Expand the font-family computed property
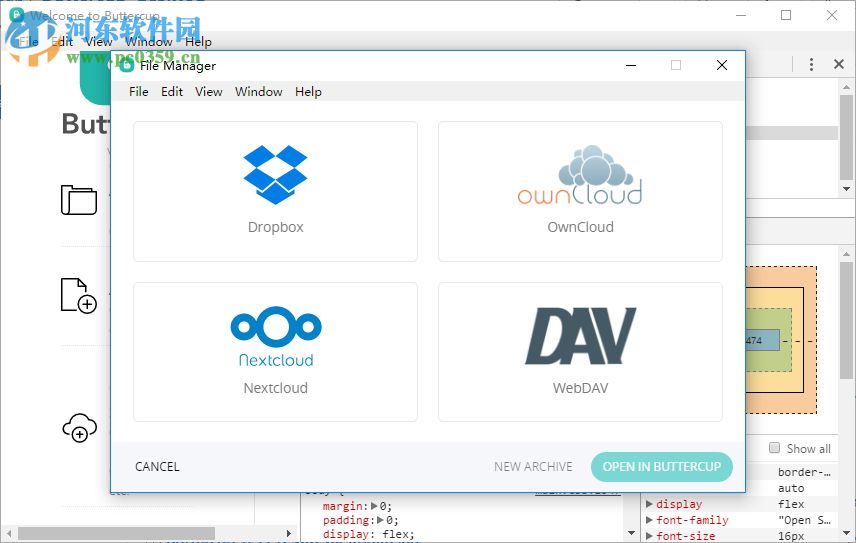 click(649, 520)
